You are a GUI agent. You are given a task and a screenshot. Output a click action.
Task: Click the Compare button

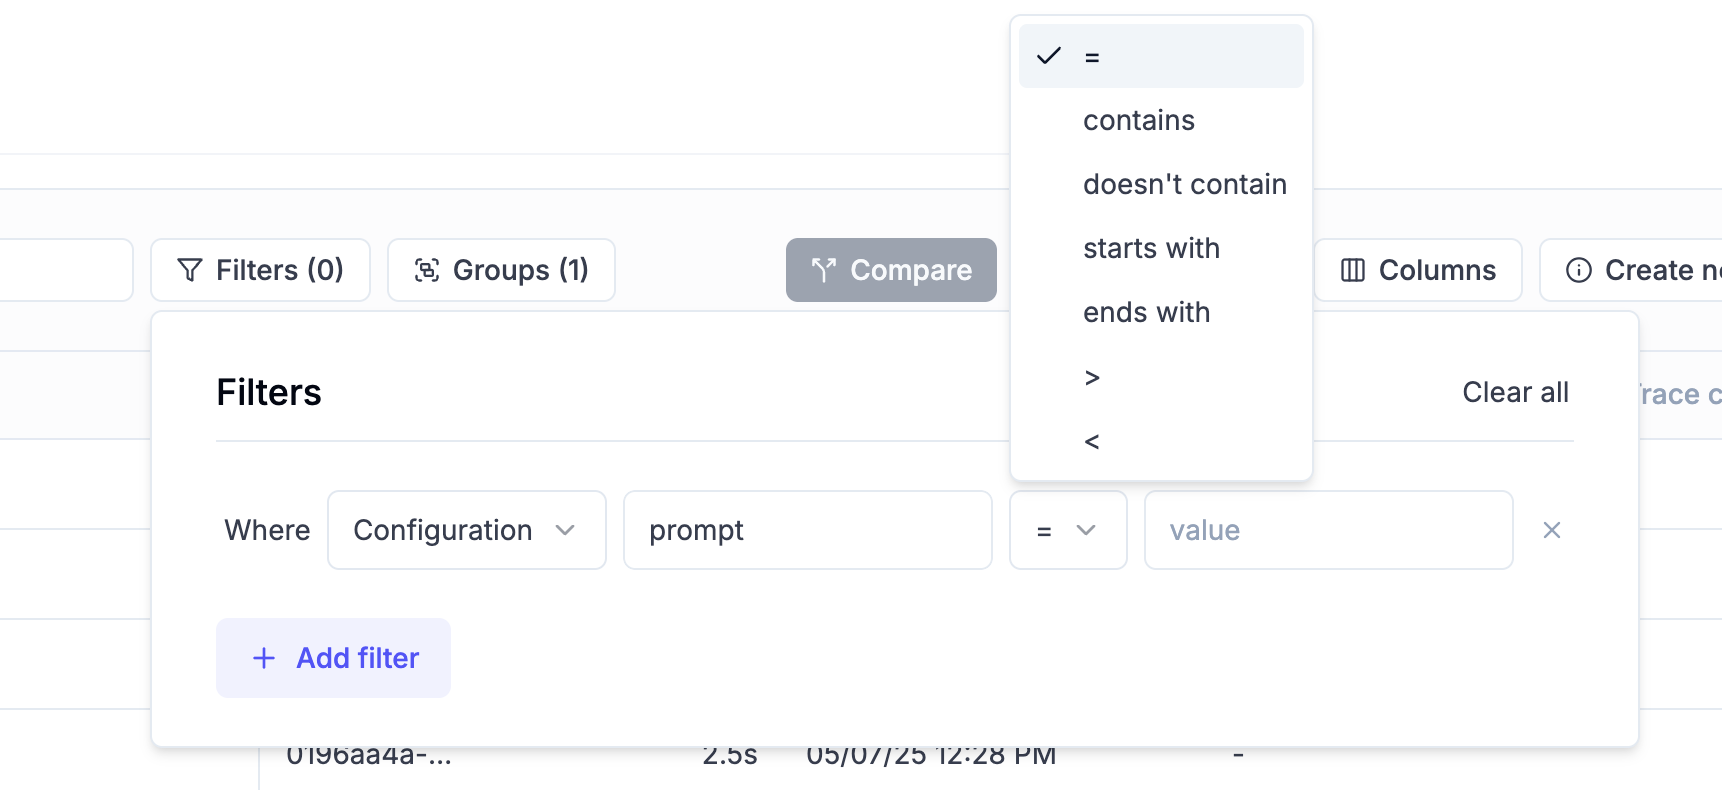(890, 270)
